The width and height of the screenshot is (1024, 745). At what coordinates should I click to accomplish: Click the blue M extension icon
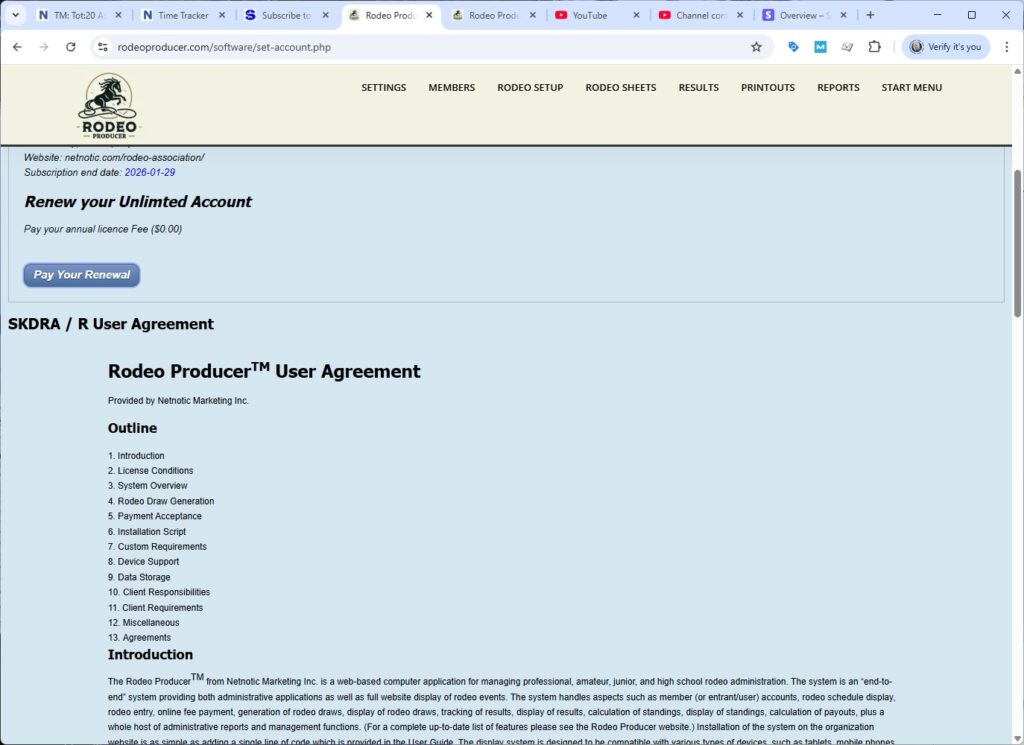(820, 46)
